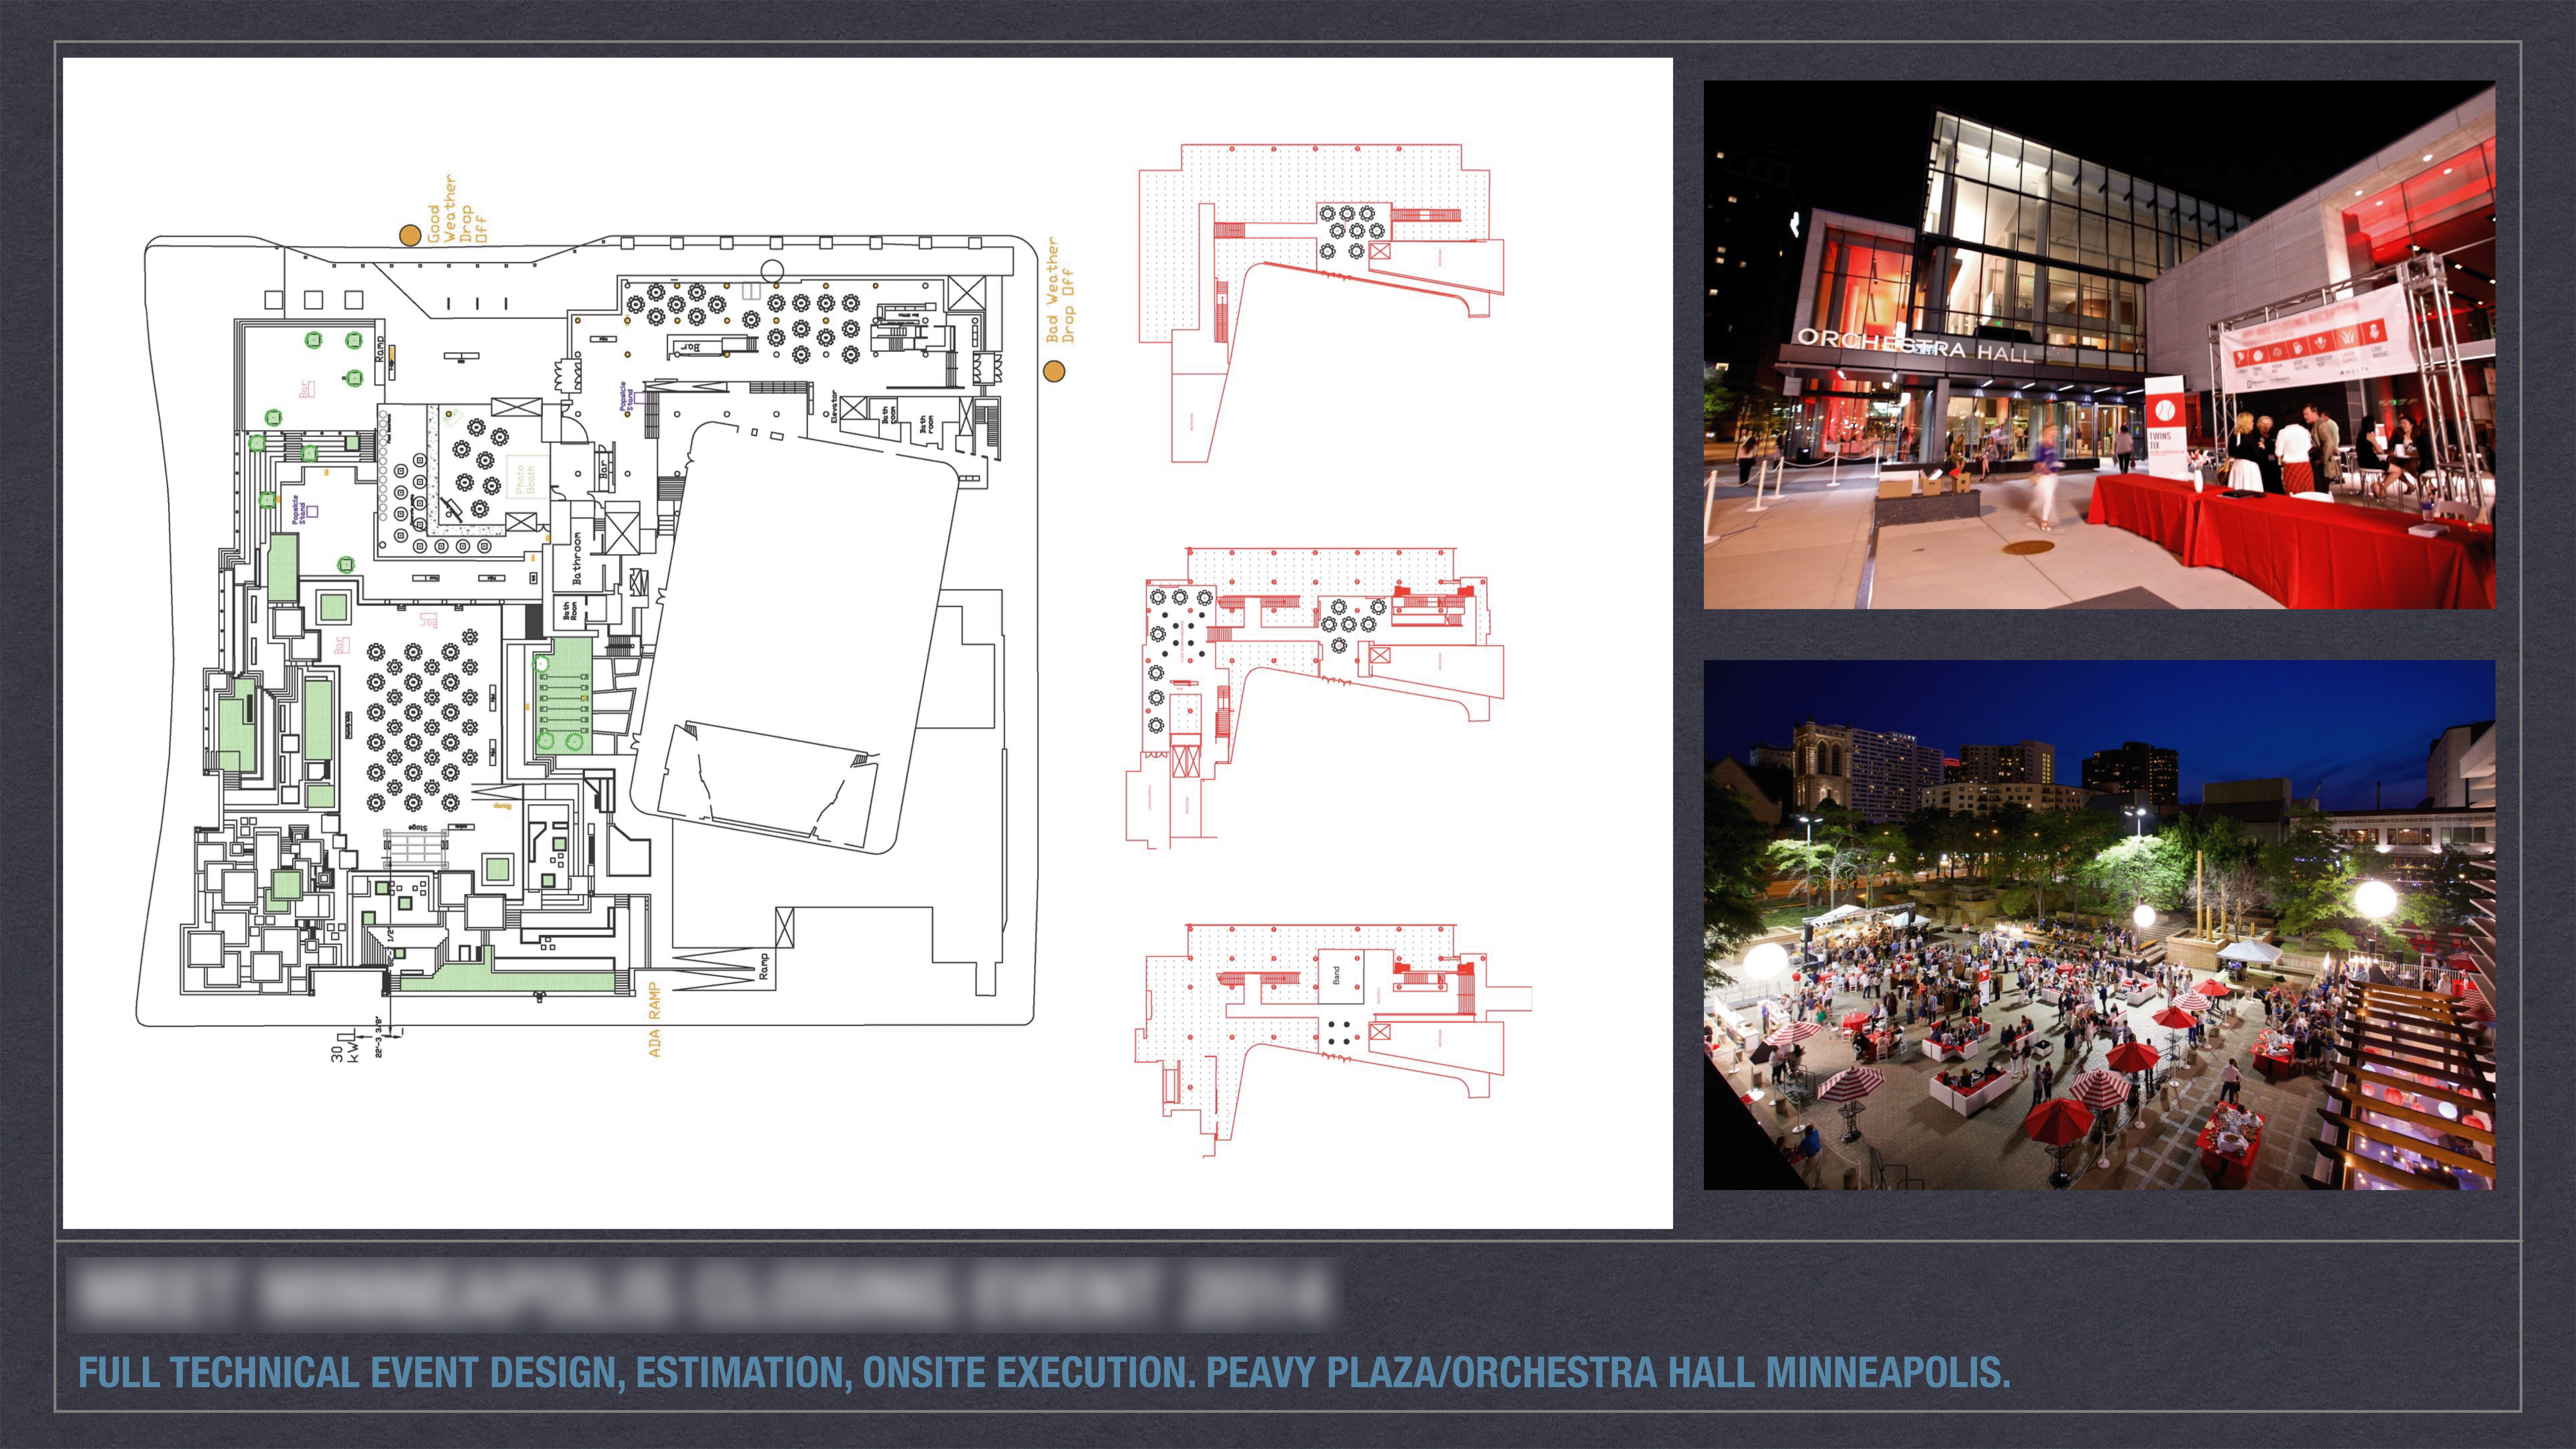Select the 'Photo Booth' label in the plan
The width and height of the screenshot is (2576, 1449).
pos(525,480)
